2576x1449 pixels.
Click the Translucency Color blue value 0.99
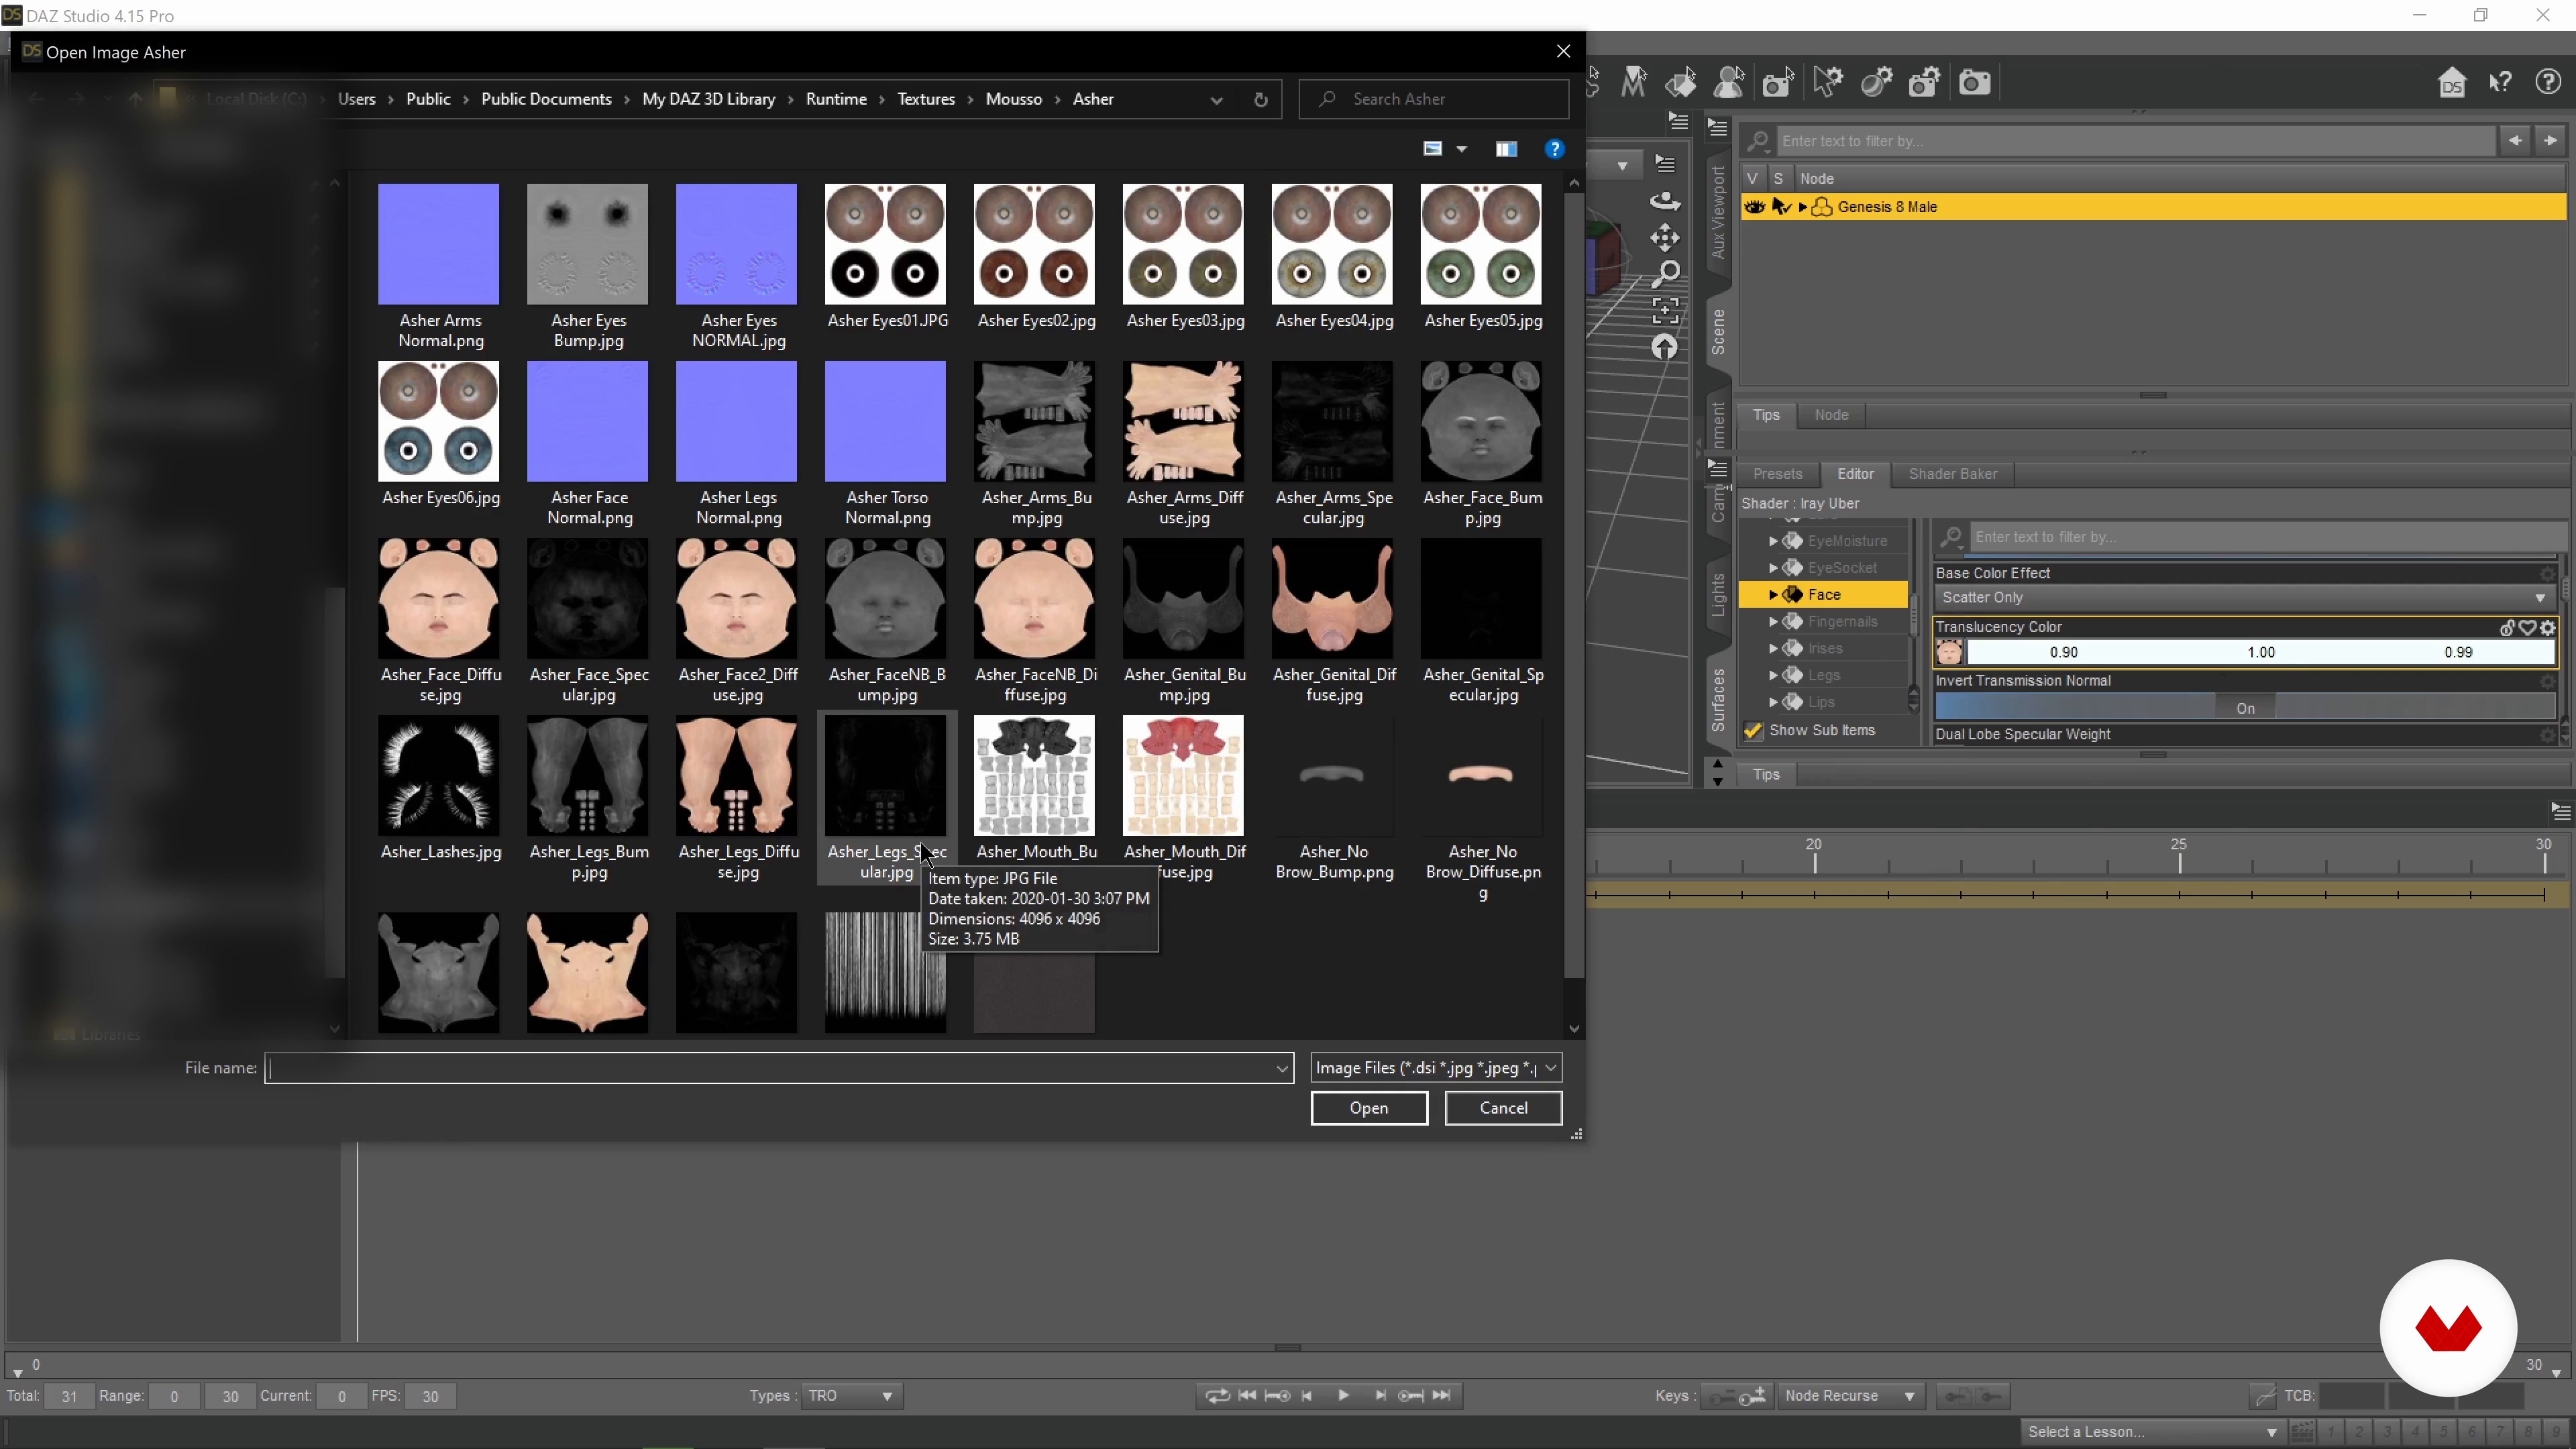[2458, 653]
